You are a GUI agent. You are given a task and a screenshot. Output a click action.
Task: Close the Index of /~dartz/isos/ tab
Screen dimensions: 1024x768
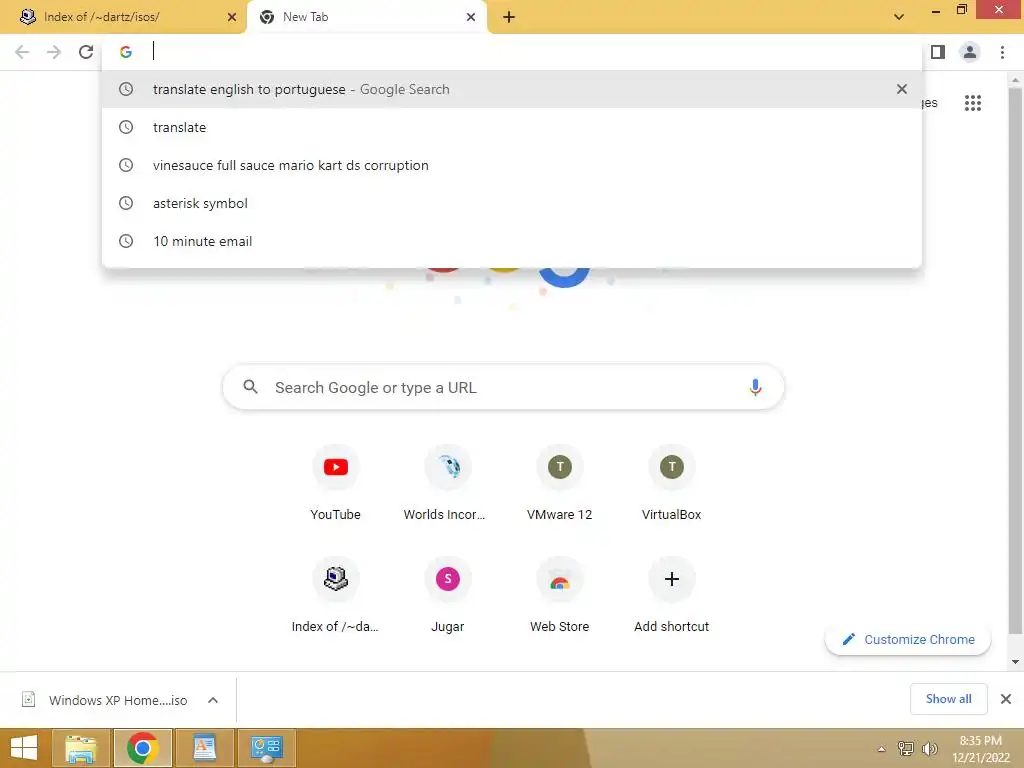232,17
